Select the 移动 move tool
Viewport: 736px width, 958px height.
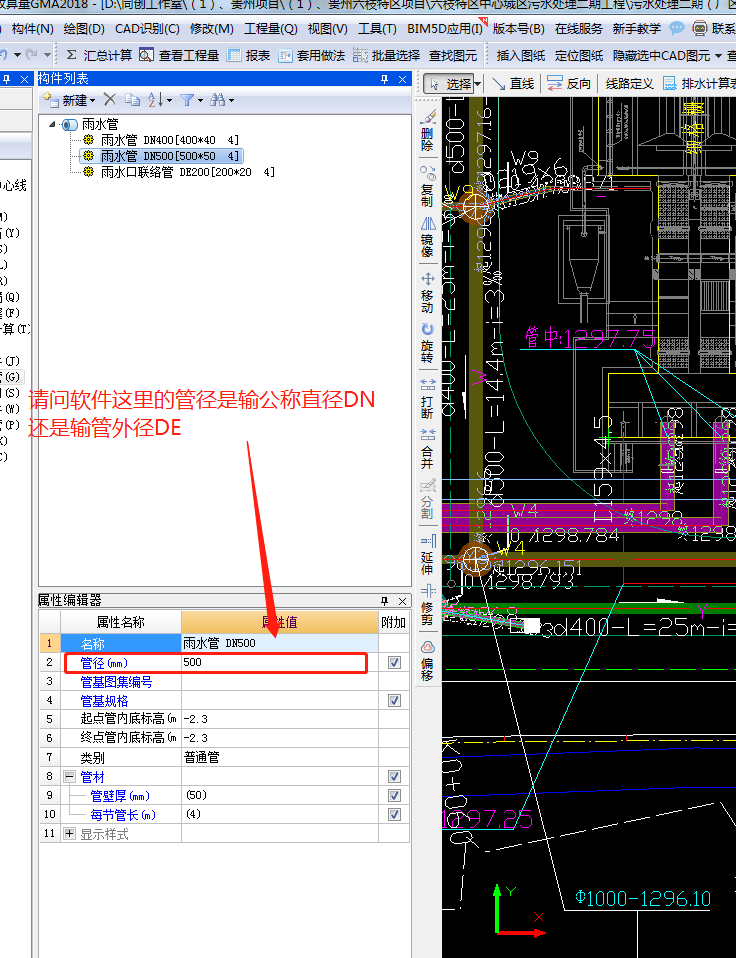pos(428,292)
